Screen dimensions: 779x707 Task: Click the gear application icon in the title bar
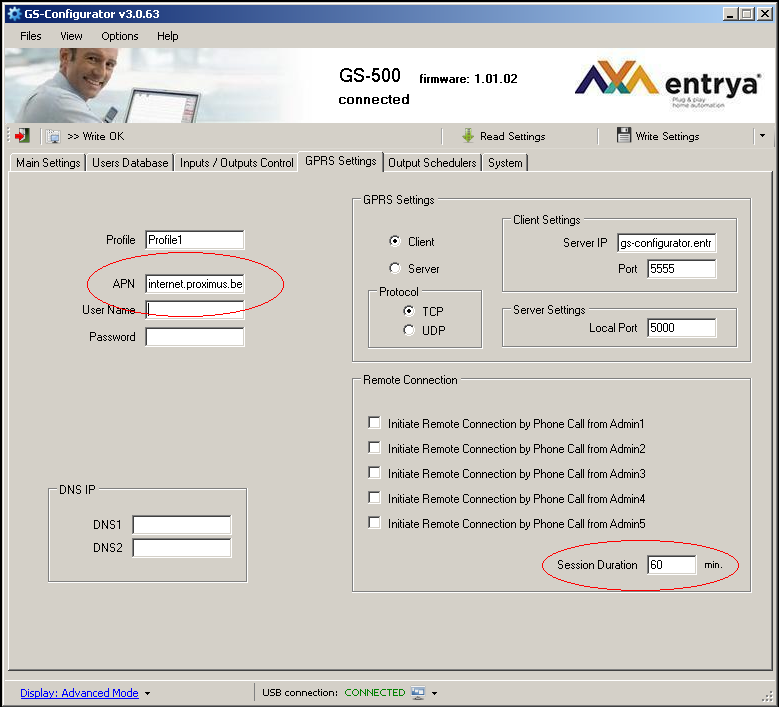click(14, 13)
